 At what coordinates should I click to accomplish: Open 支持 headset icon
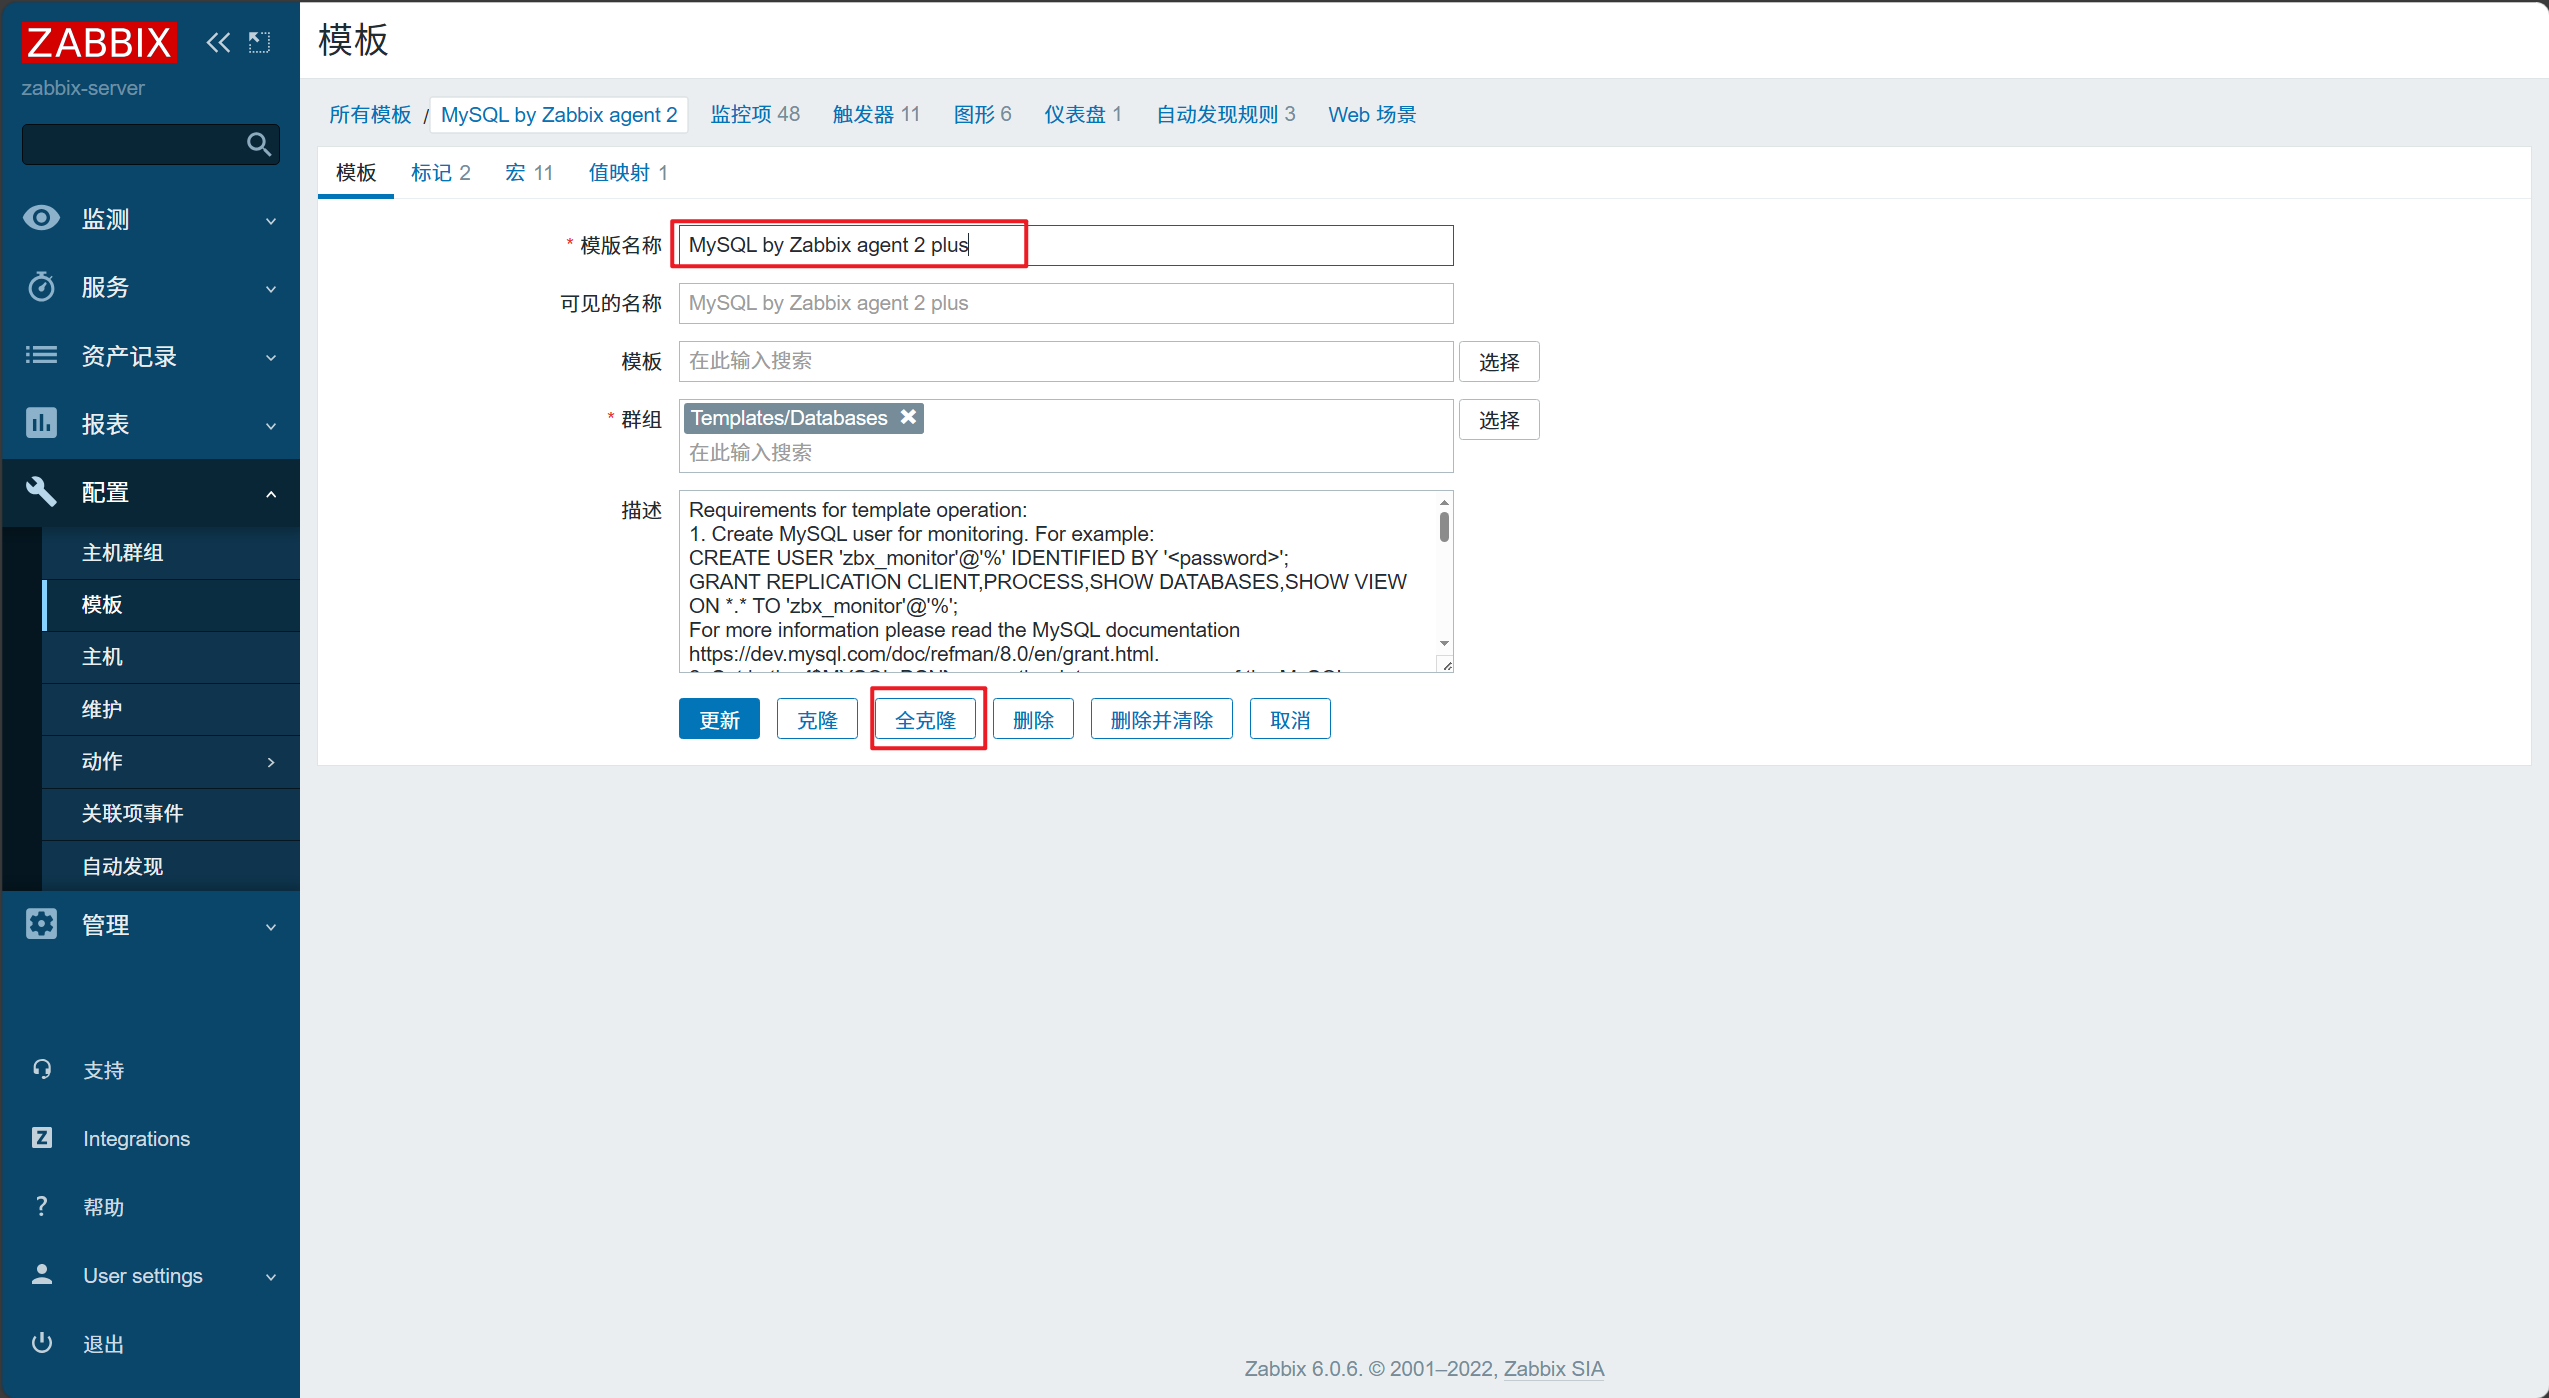click(42, 1069)
